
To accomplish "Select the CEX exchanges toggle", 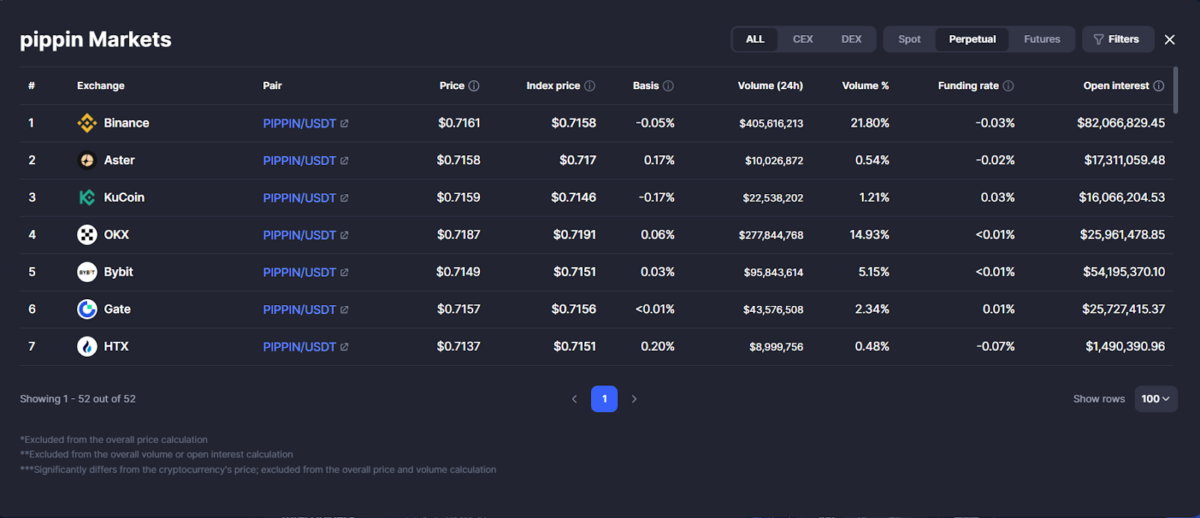I will point(803,39).
